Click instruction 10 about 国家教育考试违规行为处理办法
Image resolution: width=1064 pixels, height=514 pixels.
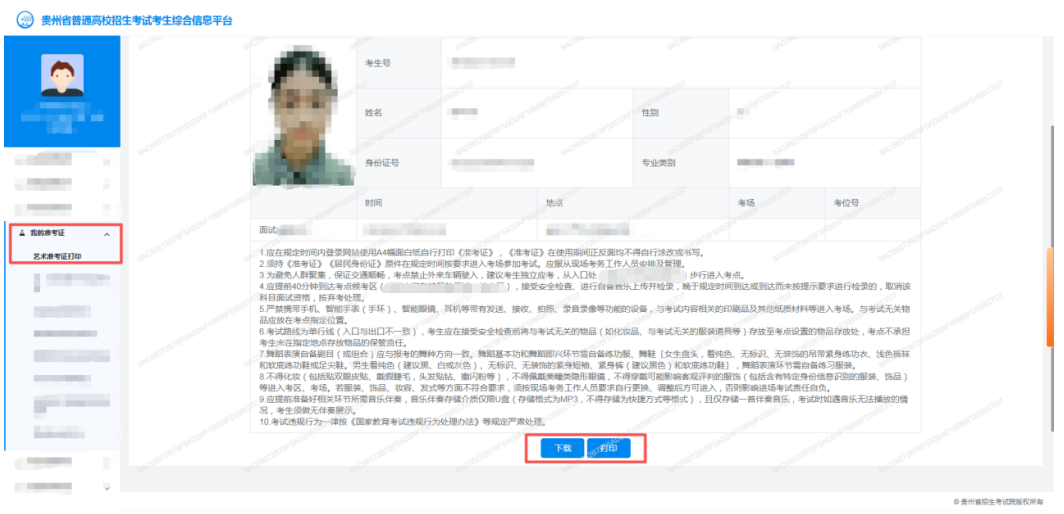[403, 422]
